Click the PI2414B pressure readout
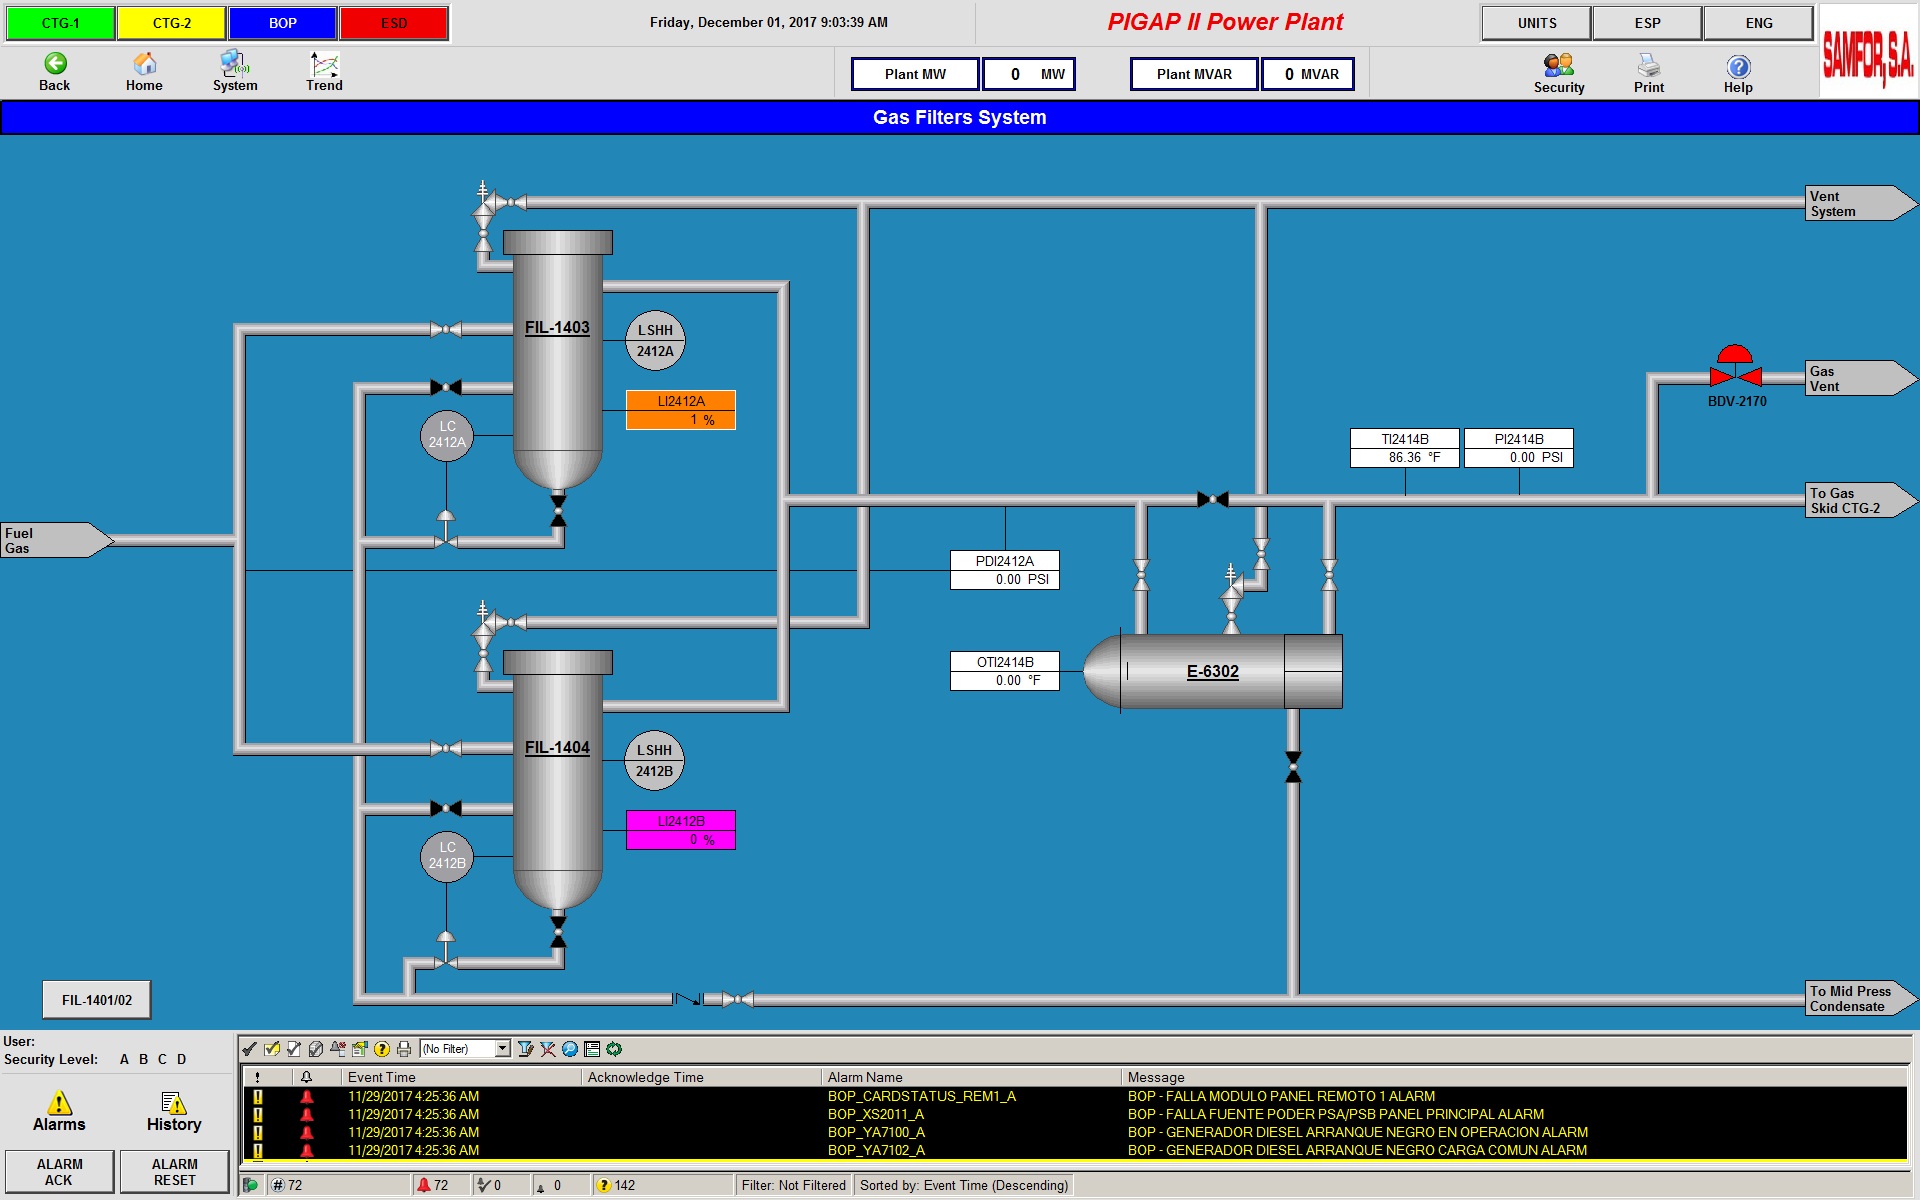 coord(1519,448)
